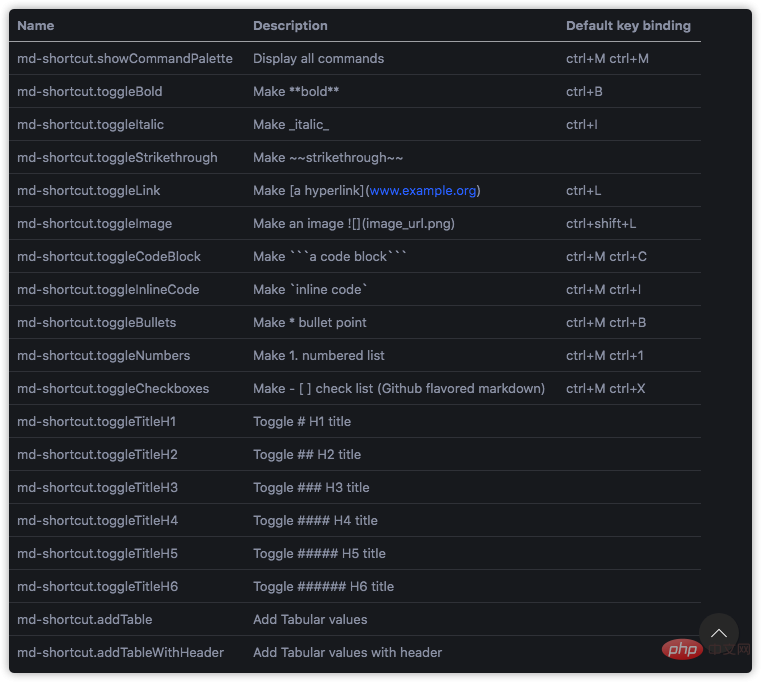Click the Default key binding column header
Viewport: 761px width, 682px height.
tap(628, 26)
